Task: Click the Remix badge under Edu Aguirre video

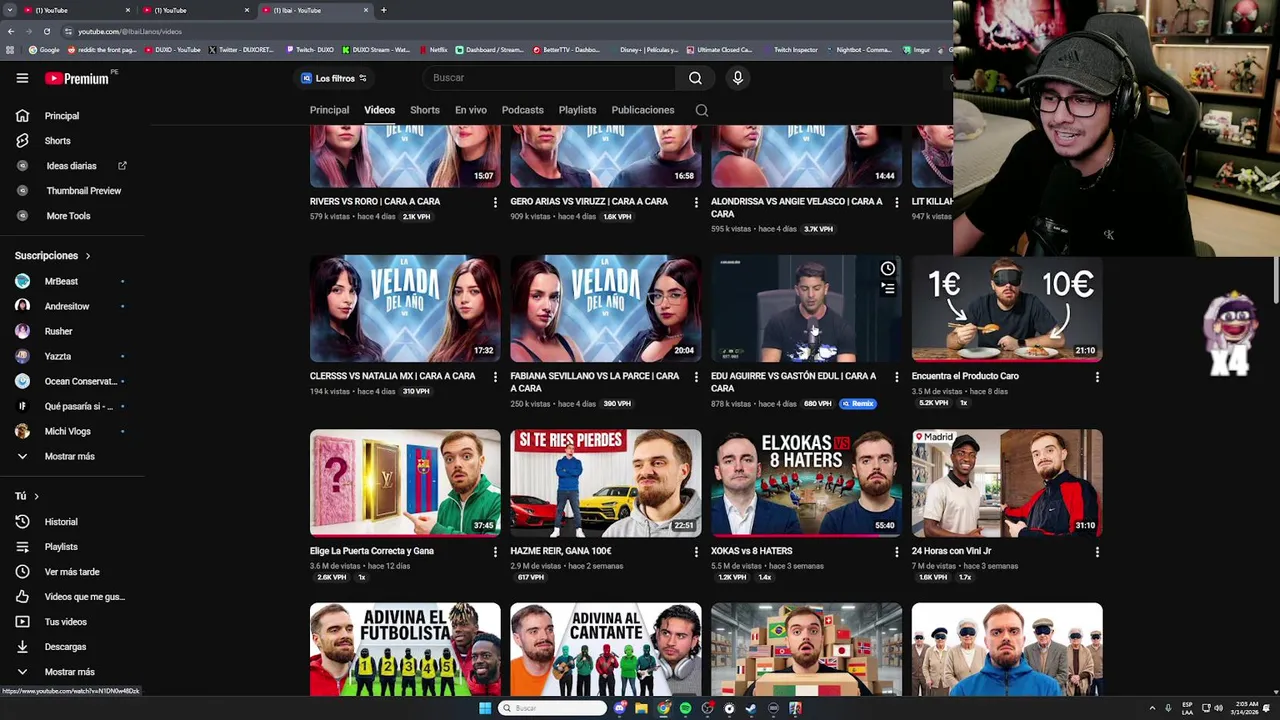Action: pos(858,404)
